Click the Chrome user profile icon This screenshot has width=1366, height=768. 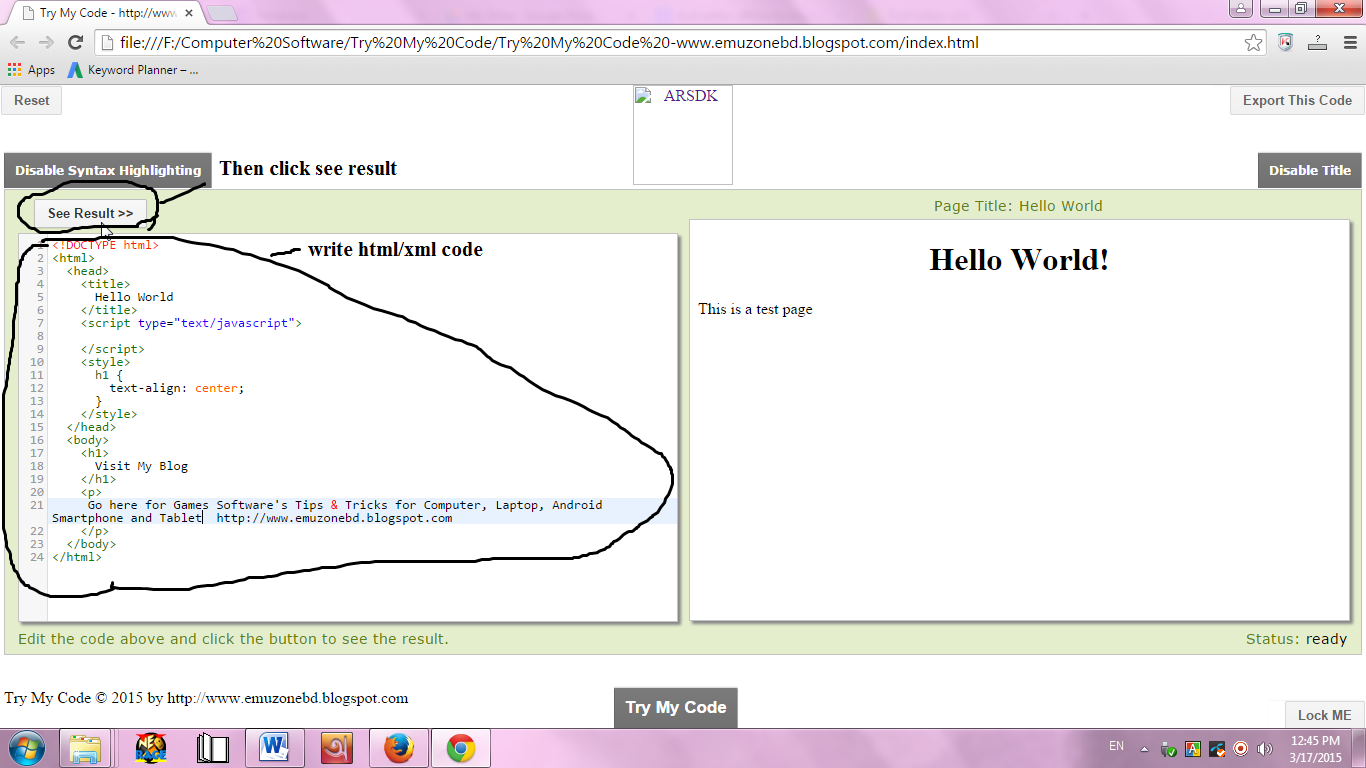[x=1241, y=9]
